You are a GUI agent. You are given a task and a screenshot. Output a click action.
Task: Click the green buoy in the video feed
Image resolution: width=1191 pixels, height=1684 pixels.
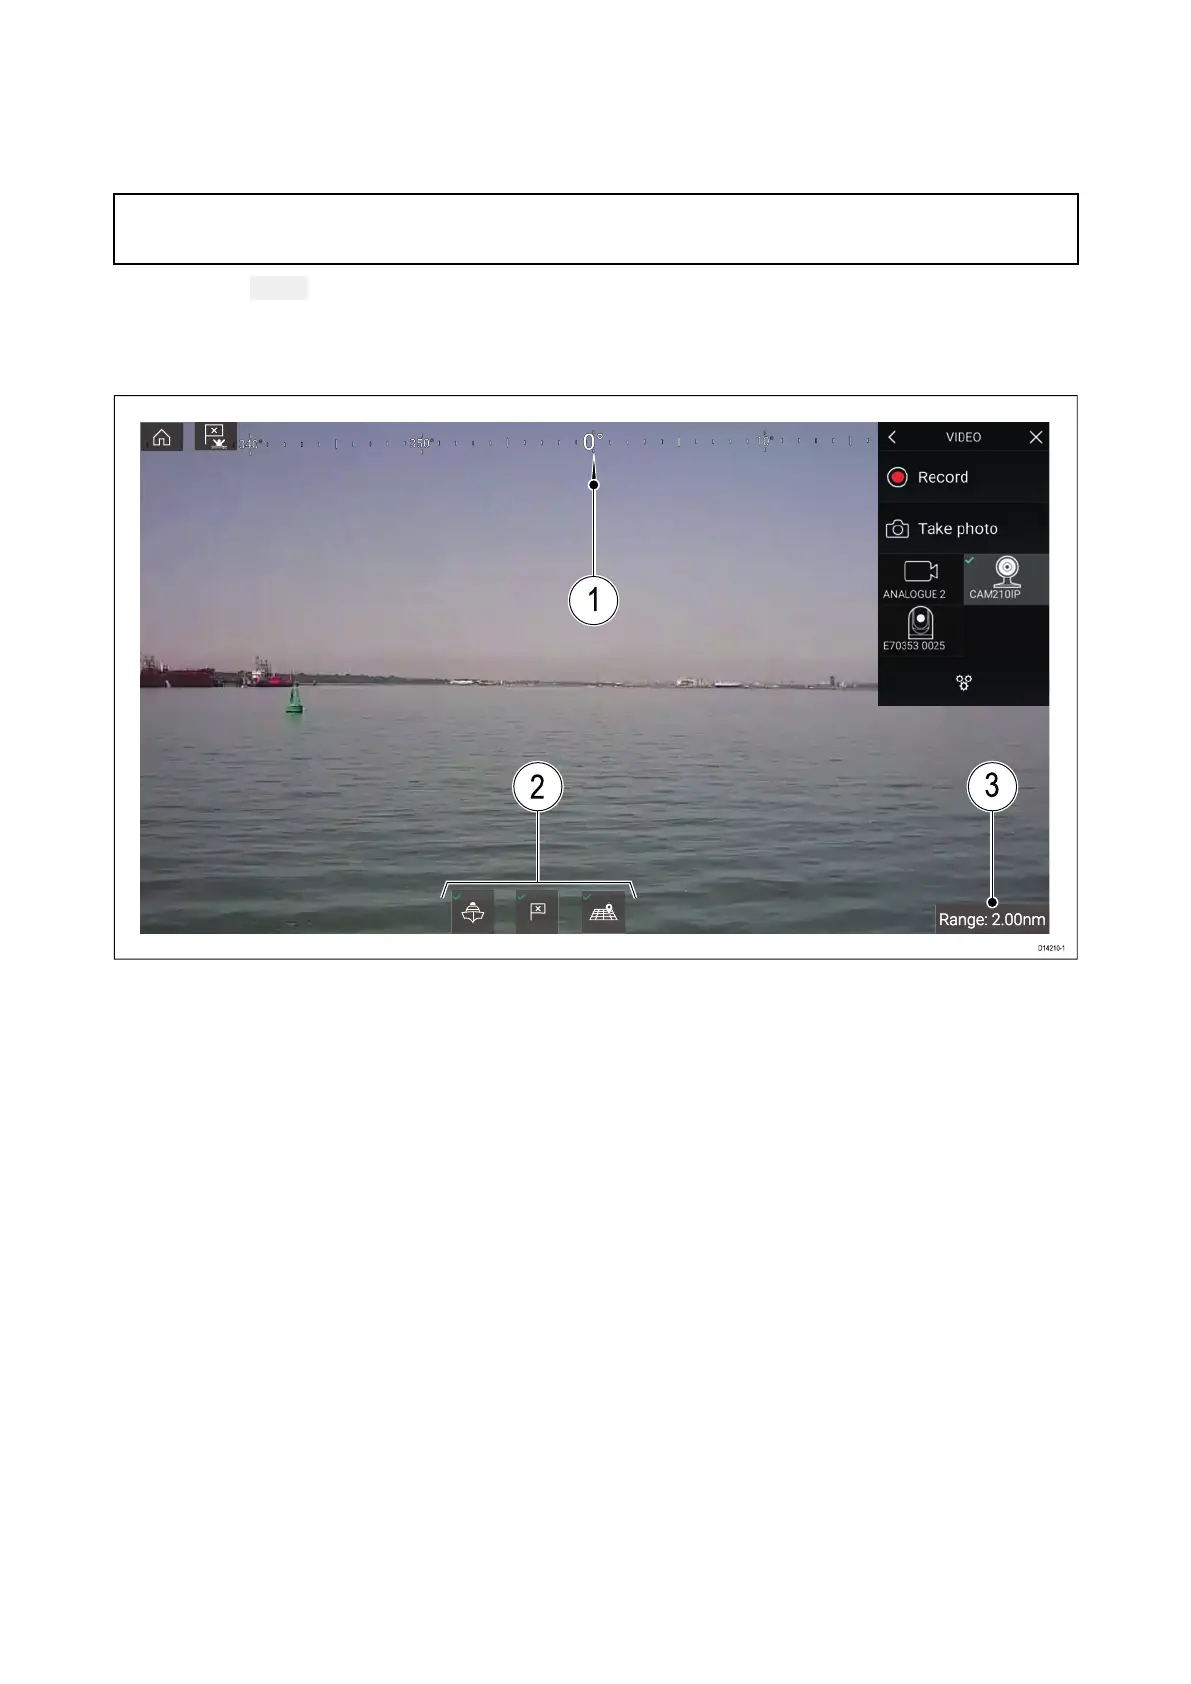click(x=294, y=697)
